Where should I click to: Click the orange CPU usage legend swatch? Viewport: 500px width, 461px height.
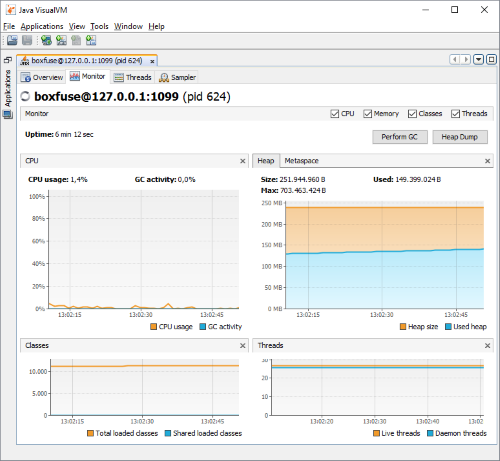pos(153,326)
